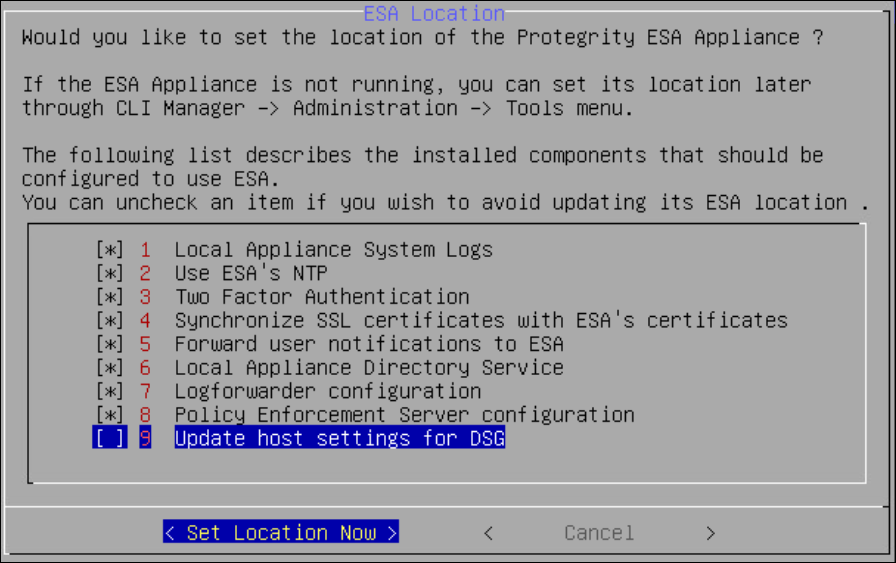
Task: Click the Cancel button
Action: (x=599, y=533)
